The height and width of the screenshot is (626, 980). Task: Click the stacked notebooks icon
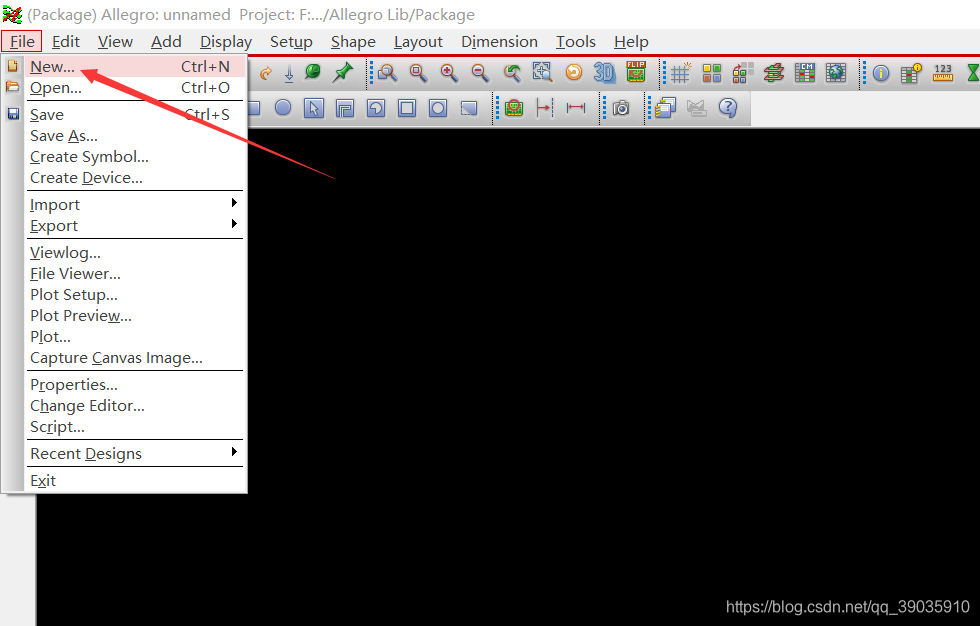coord(666,108)
